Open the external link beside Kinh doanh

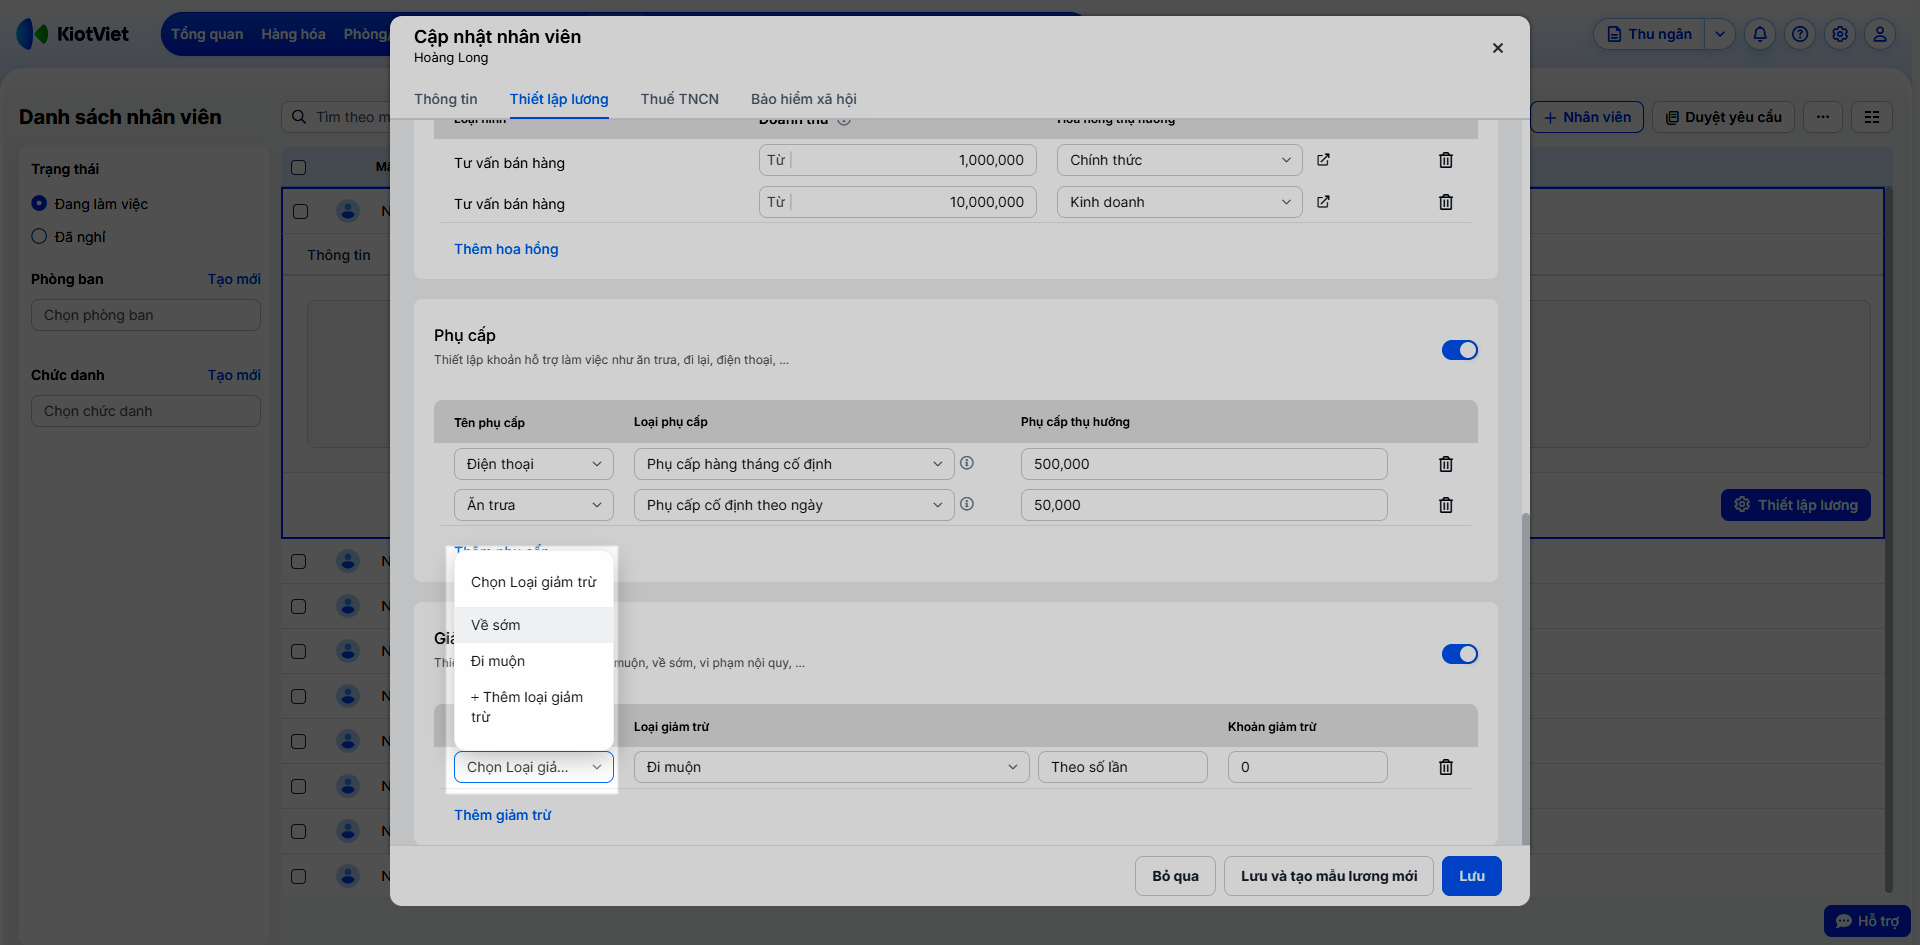[x=1323, y=202]
